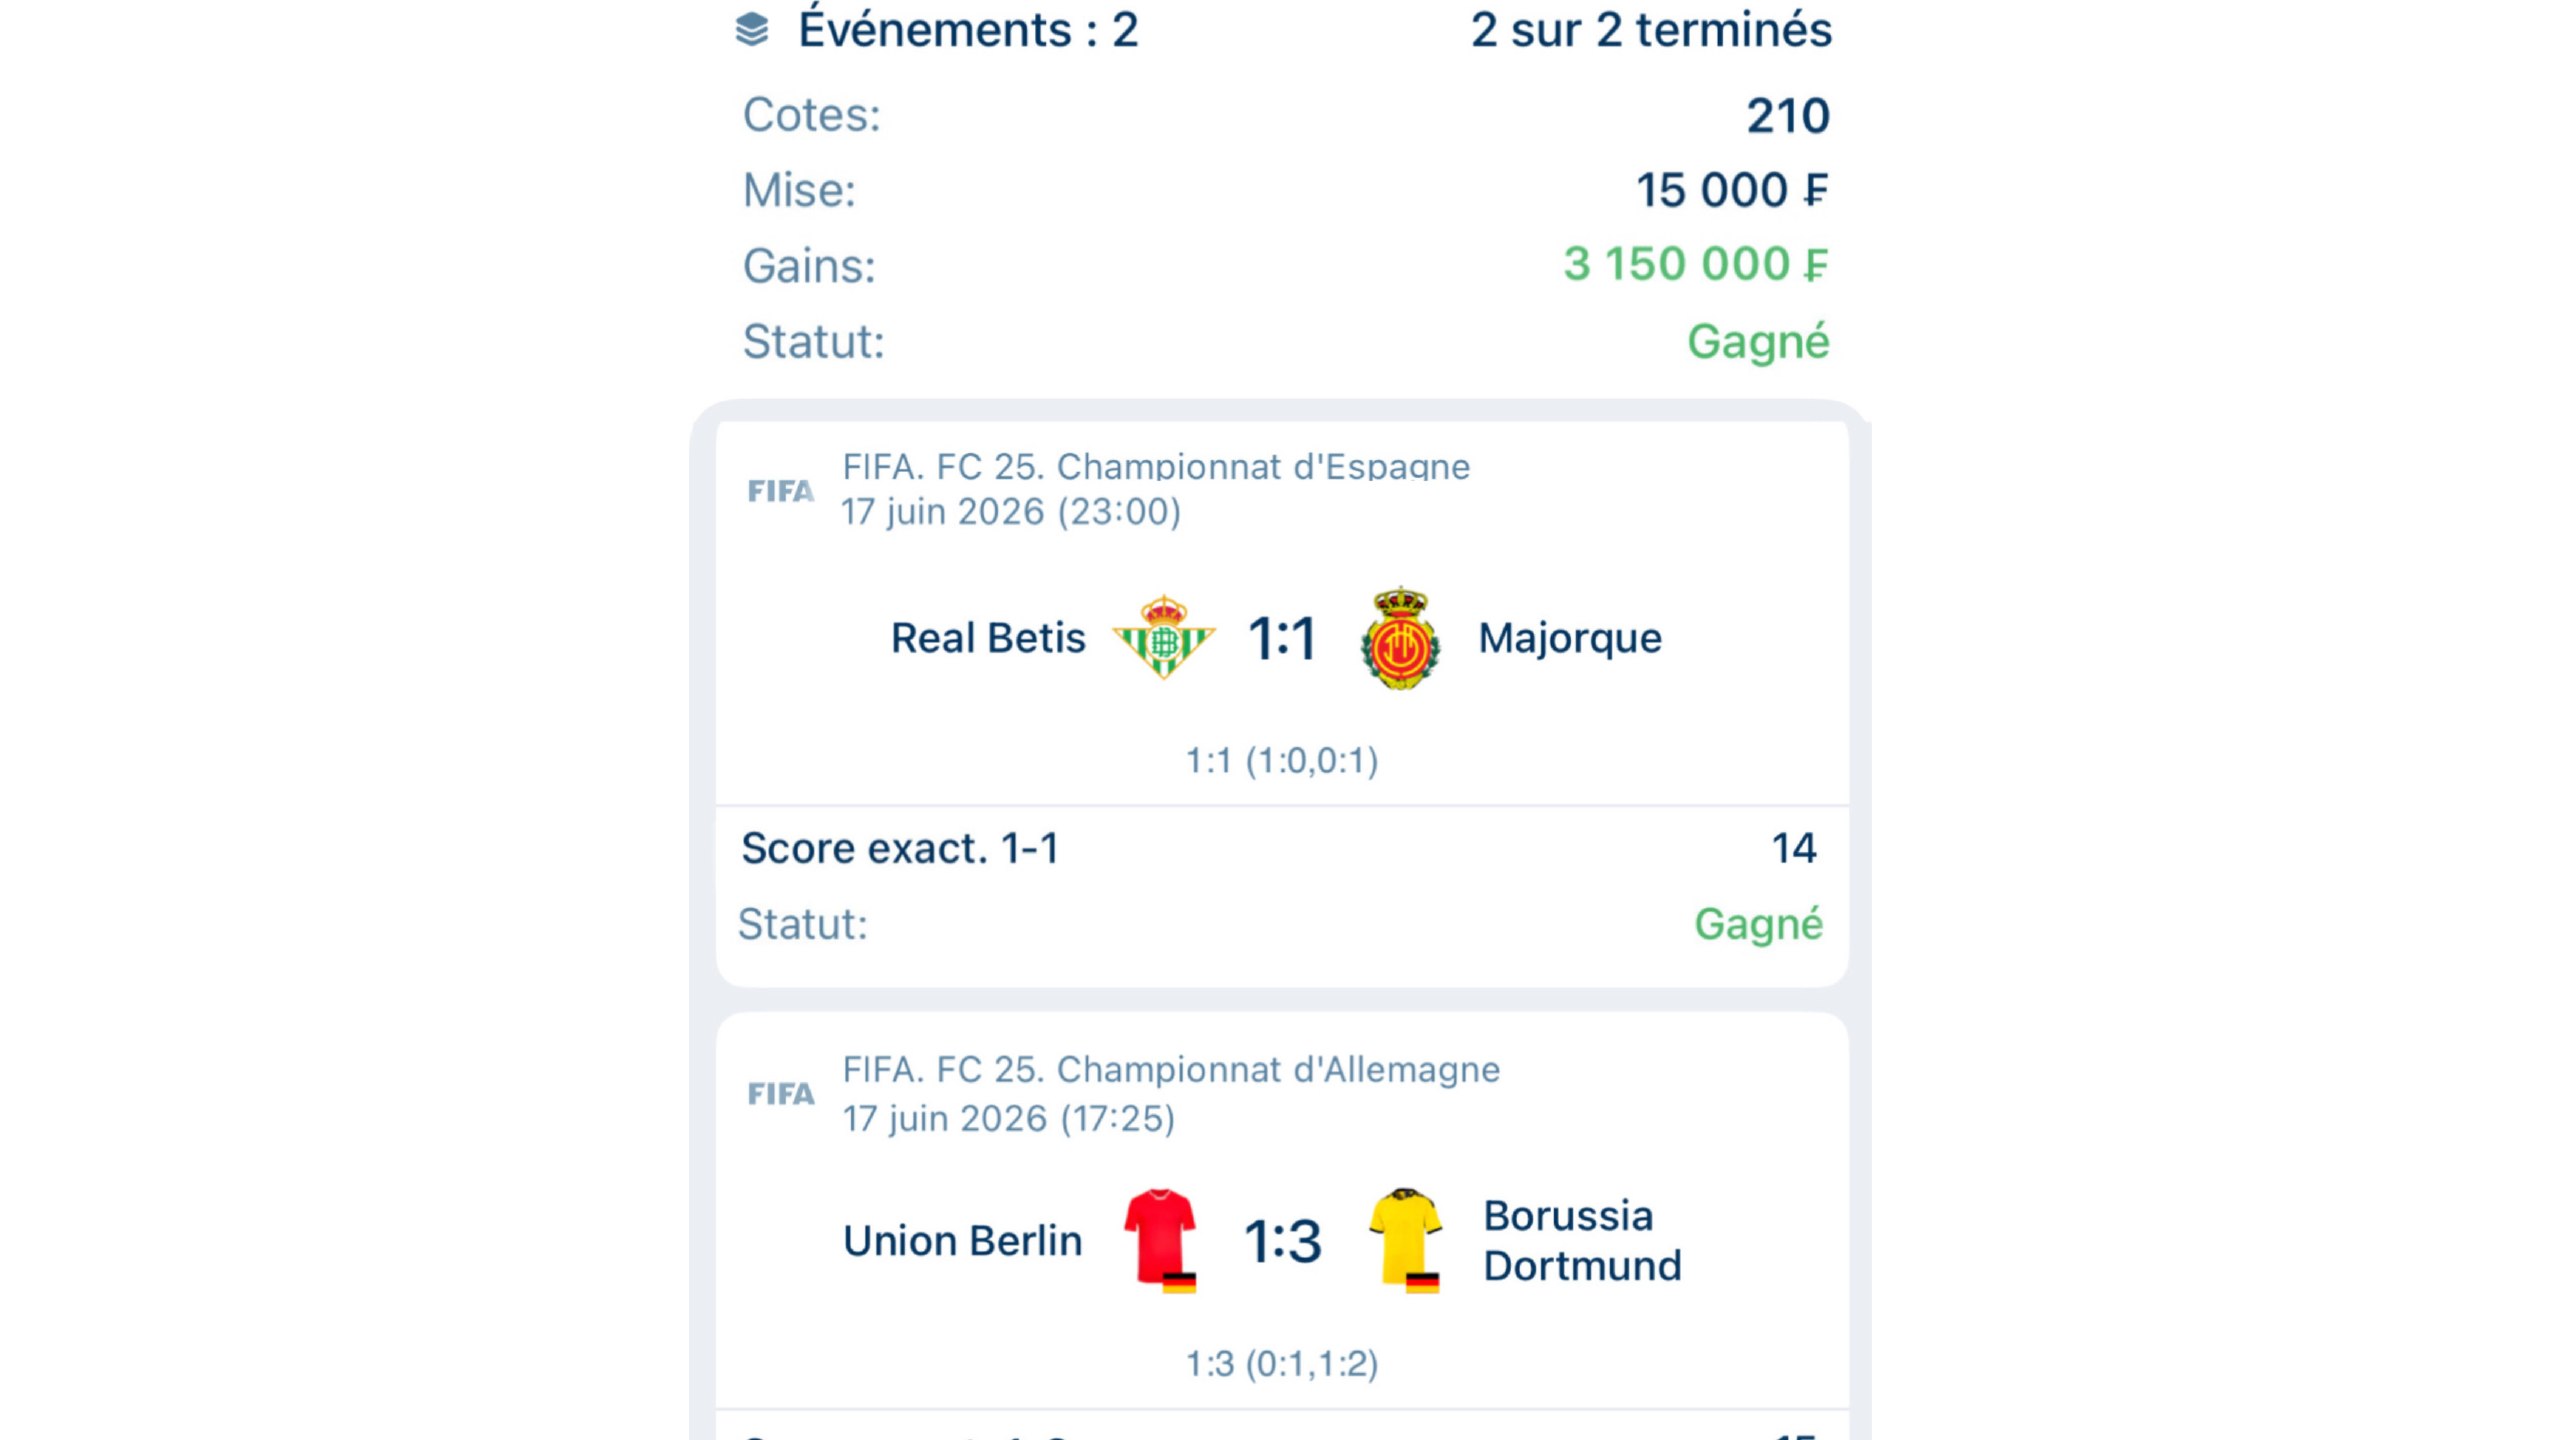Click the red Union Berlin jersey icon
This screenshot has width=2560, height=1440.
pos(1161,1240)
